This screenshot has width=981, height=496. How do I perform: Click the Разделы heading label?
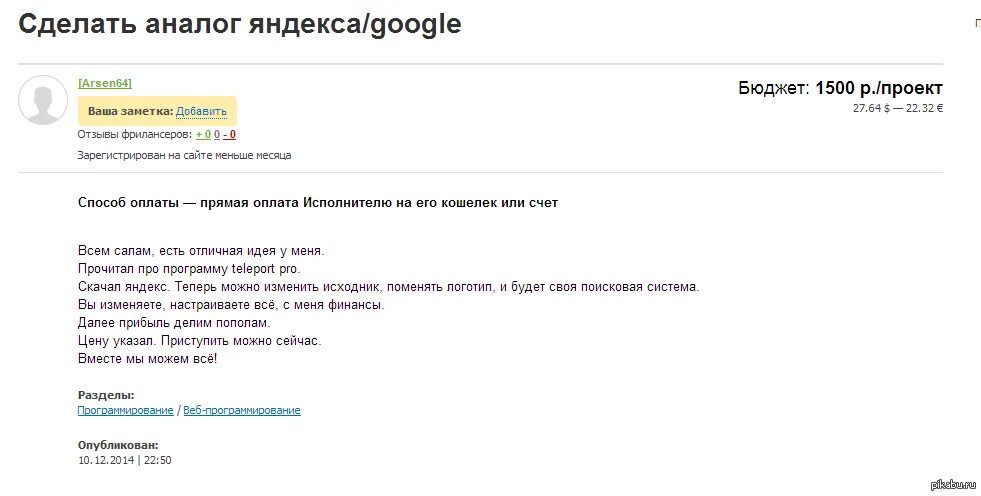click(105, 395)
